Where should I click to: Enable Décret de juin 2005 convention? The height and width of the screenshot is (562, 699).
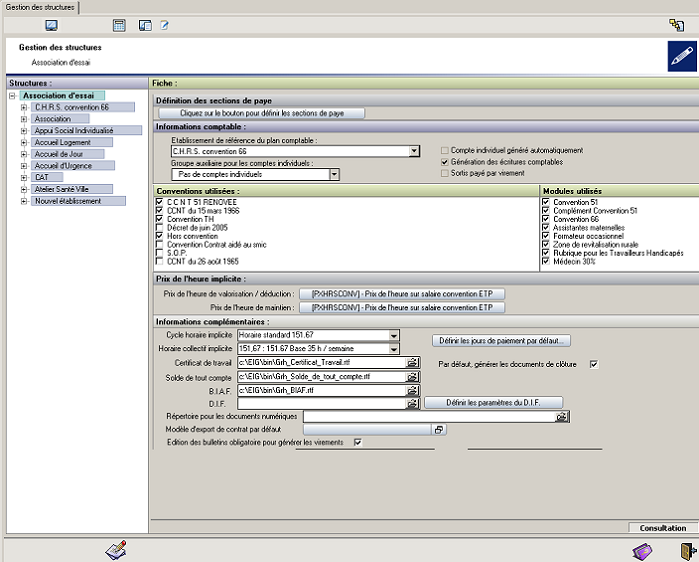click(x=160, y=228)
